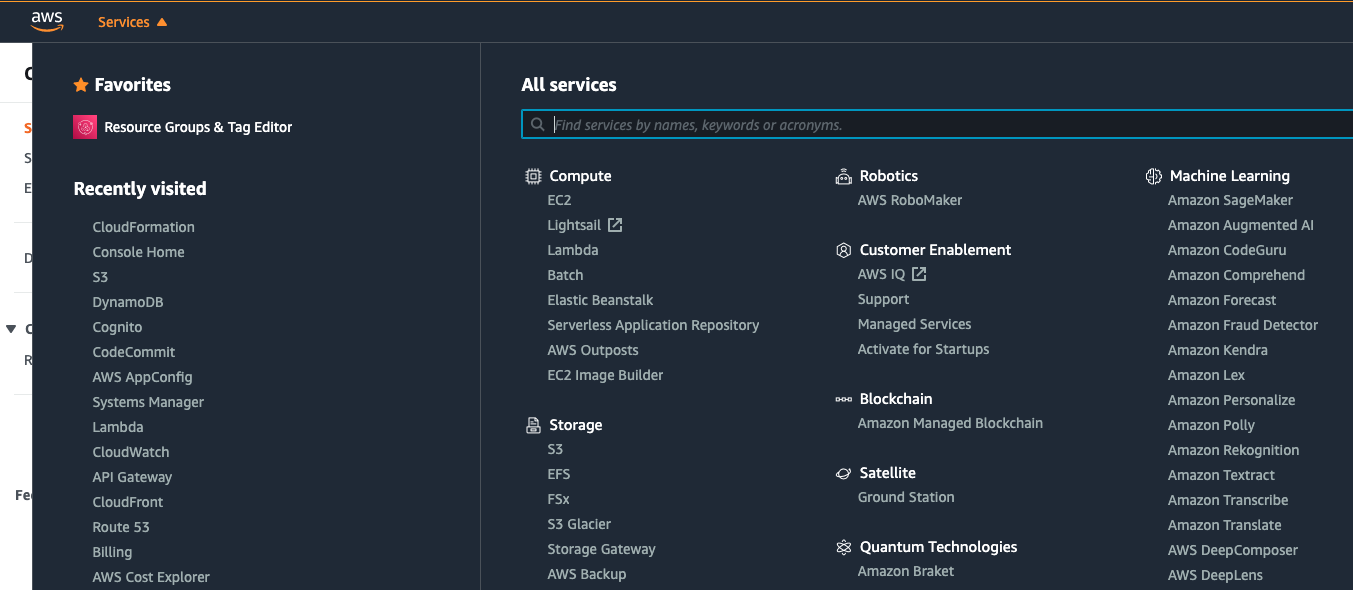Open CloudWatch service
The image size is (1353, 590).
[131, 452]
